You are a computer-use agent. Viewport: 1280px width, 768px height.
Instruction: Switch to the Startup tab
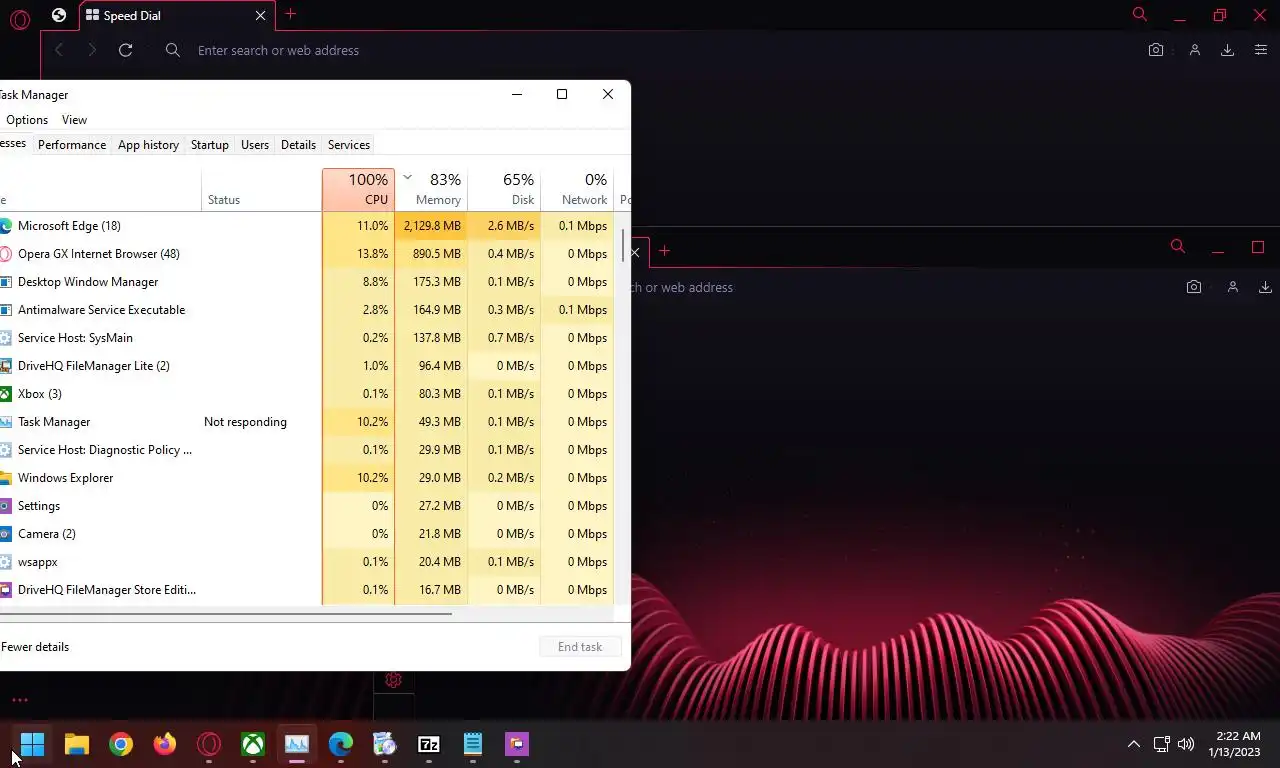tap(210, 145)
